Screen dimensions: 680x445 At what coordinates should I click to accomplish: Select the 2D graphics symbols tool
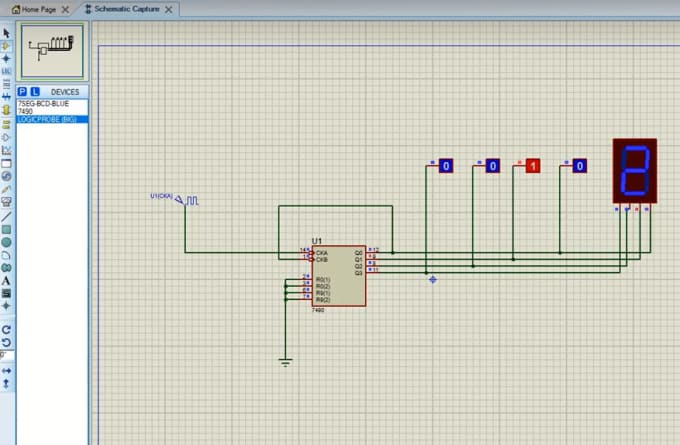6,293
